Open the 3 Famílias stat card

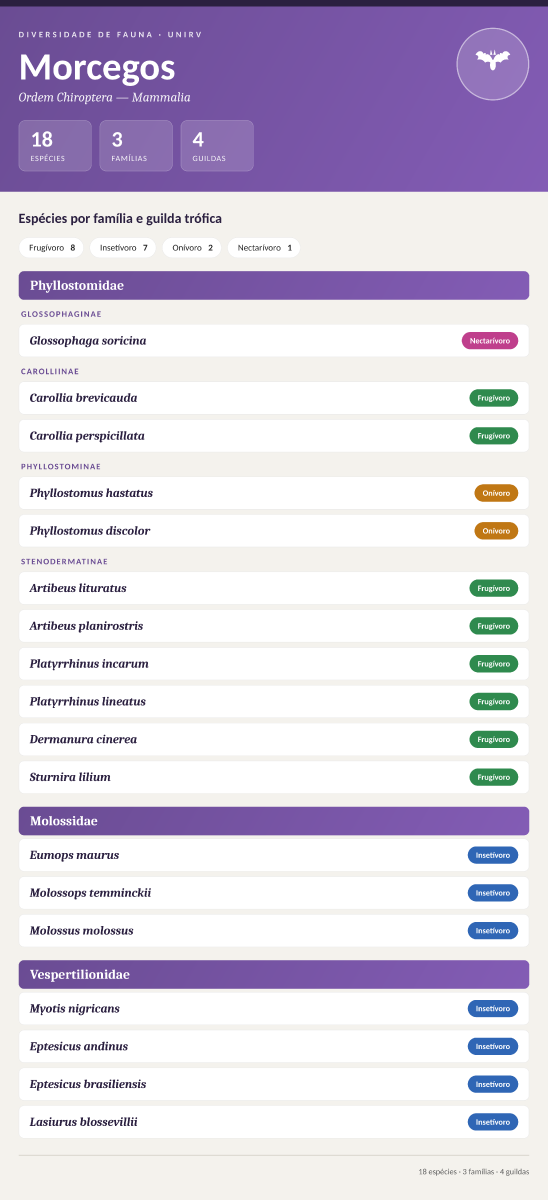tap(136, 146)
